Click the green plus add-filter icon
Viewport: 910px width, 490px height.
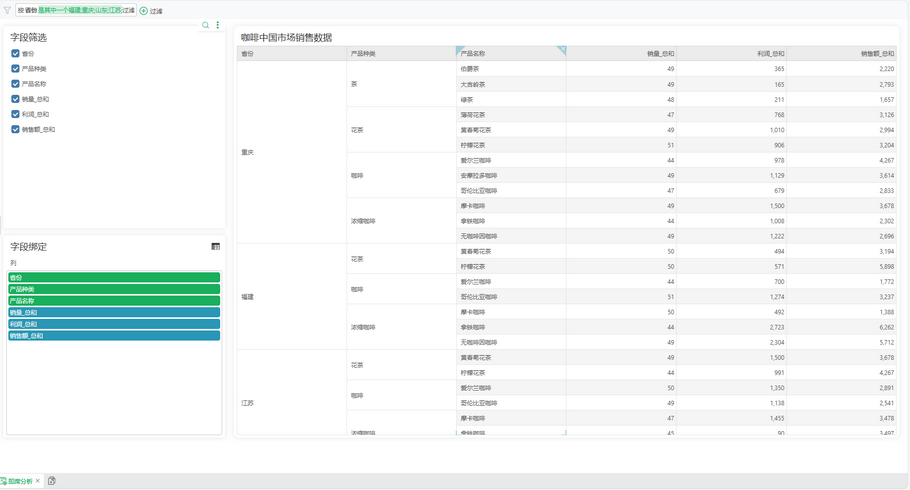(x=144, y=11)
